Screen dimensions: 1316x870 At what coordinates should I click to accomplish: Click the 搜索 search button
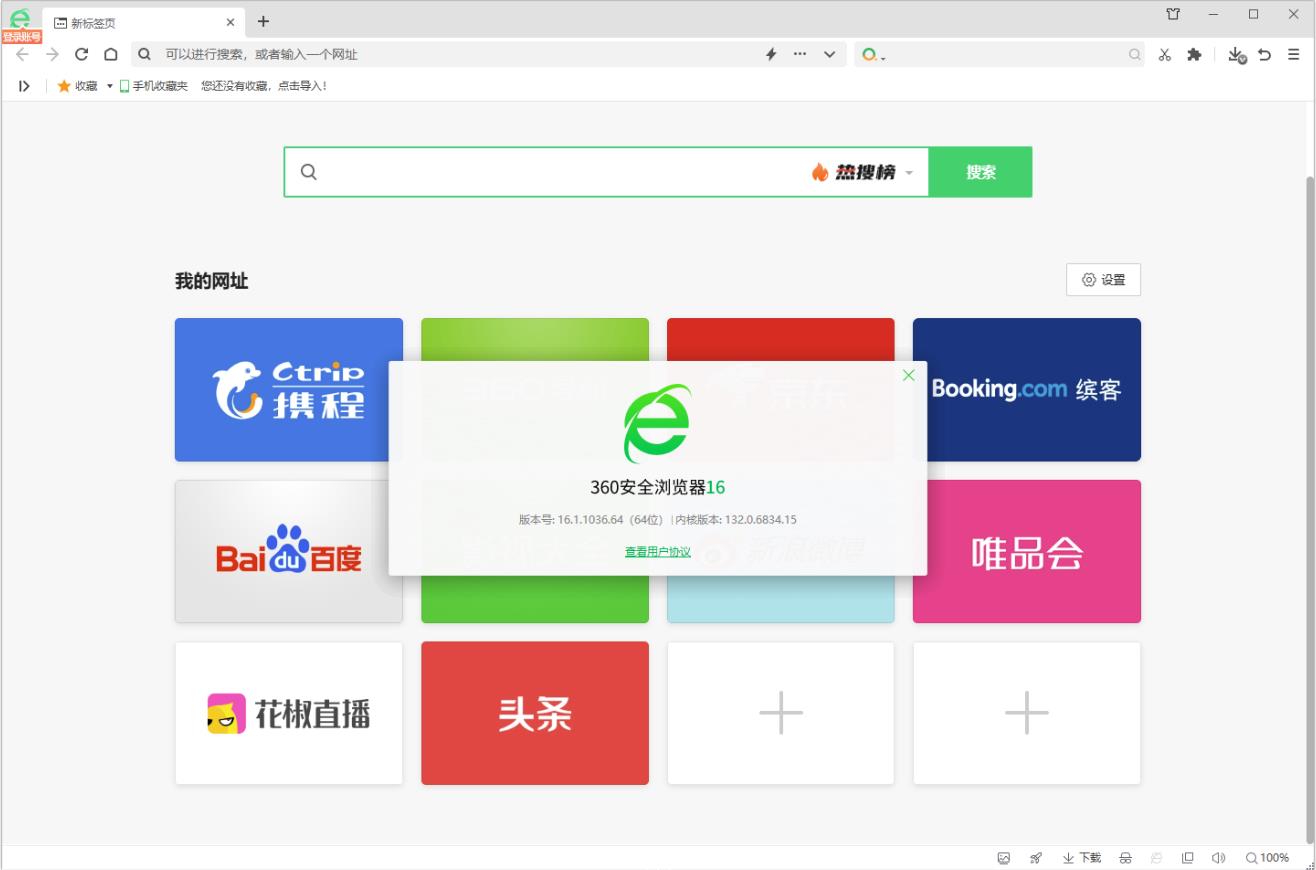(x=981, y=172)
